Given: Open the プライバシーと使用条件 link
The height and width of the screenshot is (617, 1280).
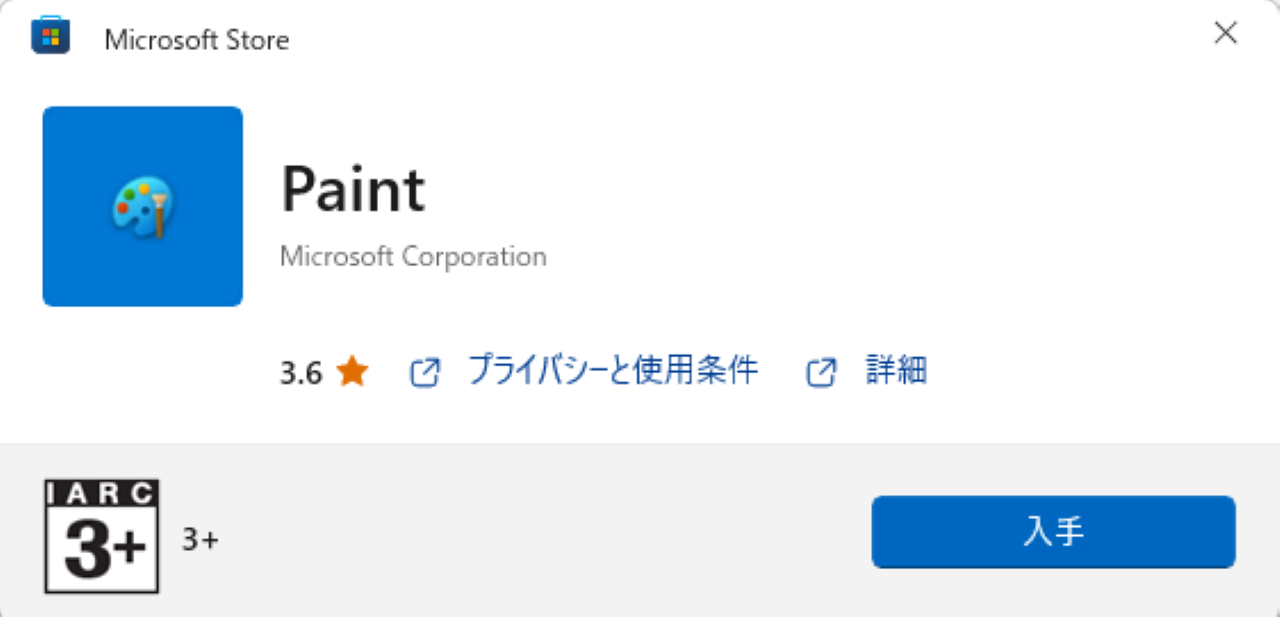Looking at the screenshot, I should (613, 371).
